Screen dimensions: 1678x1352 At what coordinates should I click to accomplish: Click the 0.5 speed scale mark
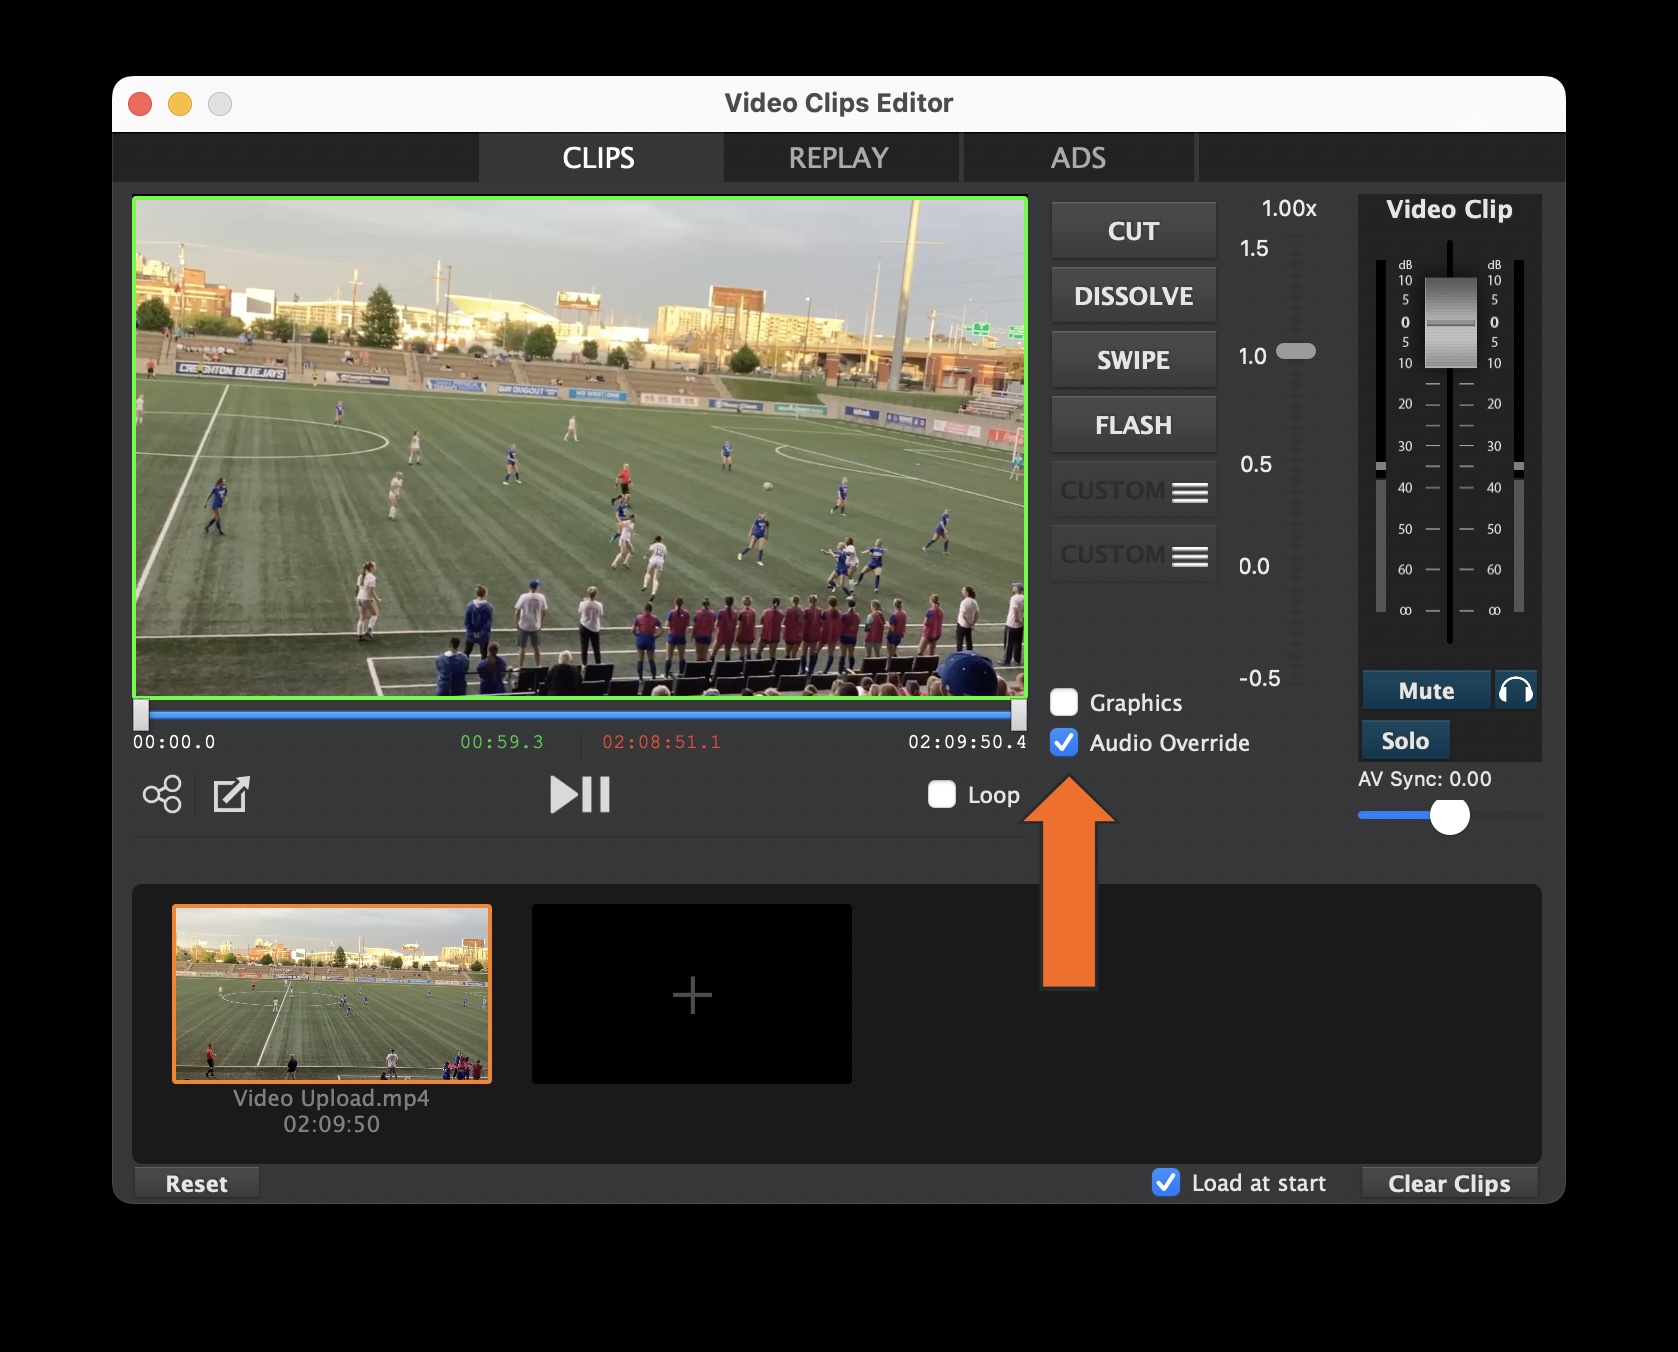pos(1256,464)
